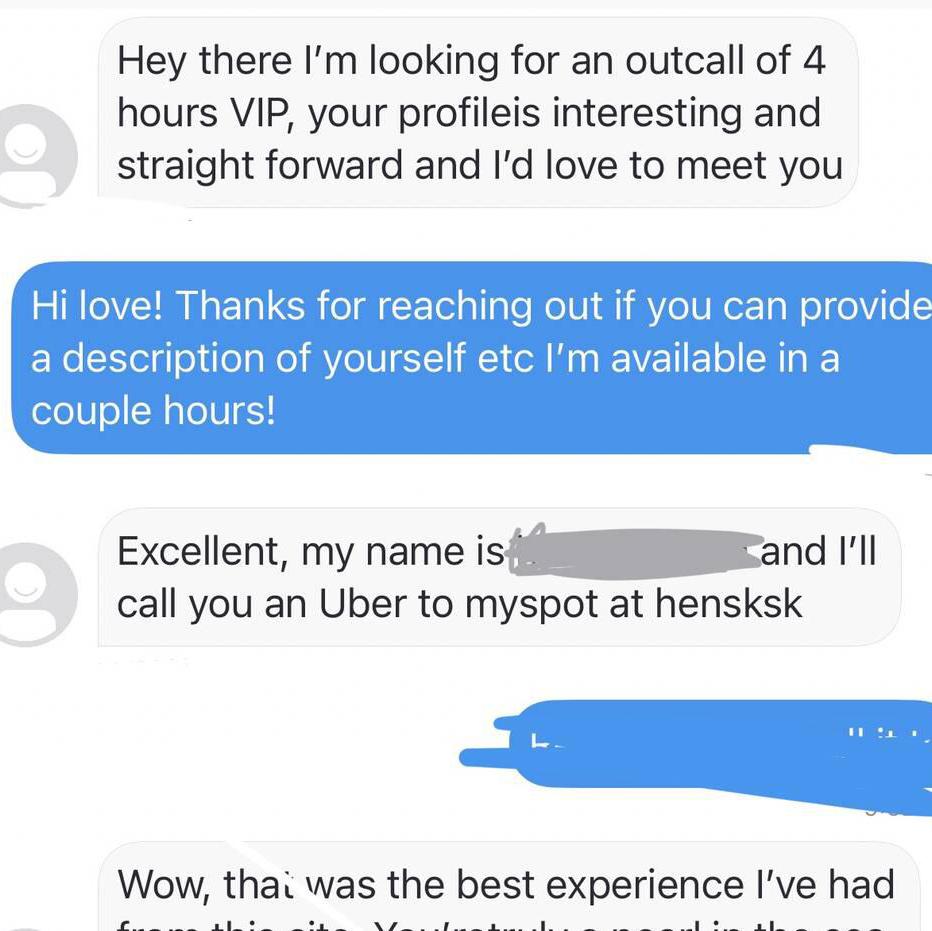Click the "a description of yourself" line
Screen dimensions: 932x931
pos(248,359)
